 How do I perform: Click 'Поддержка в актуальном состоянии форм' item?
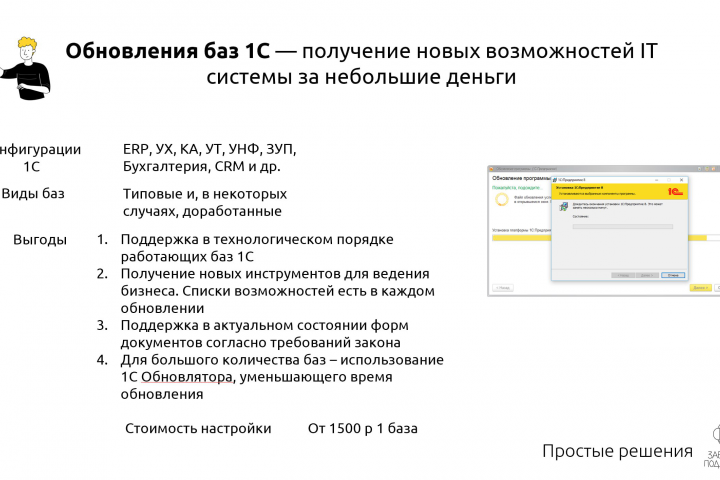264,325
